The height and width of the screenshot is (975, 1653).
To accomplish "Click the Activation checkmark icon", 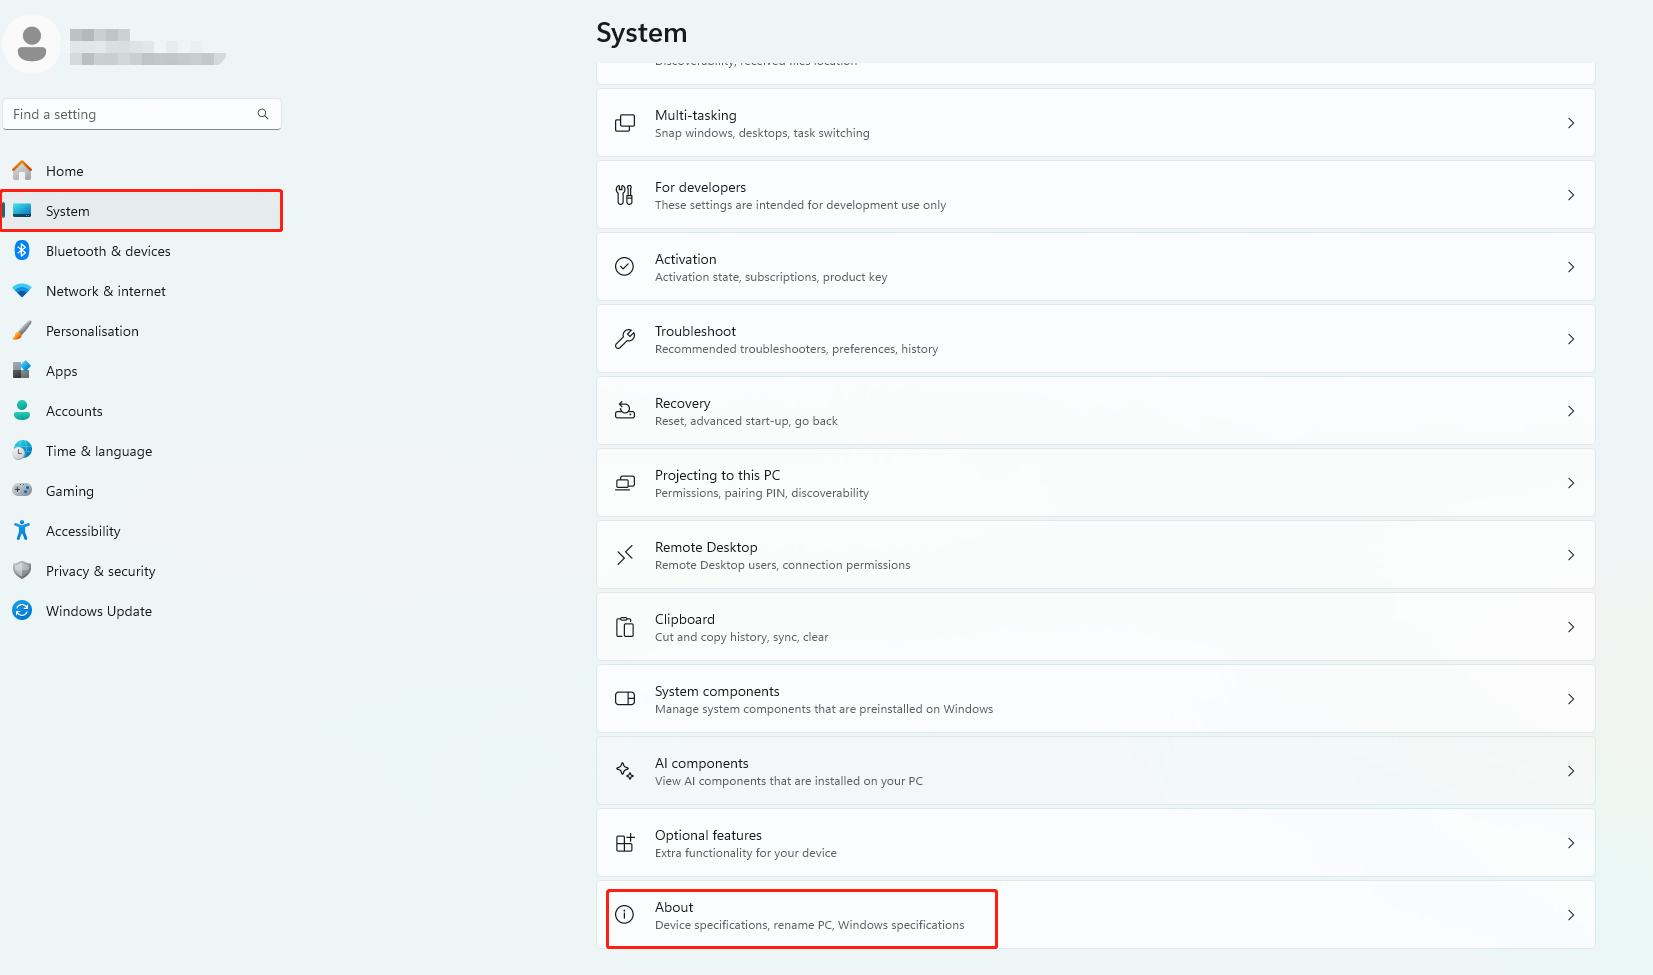I will click(x=625, y=266).
